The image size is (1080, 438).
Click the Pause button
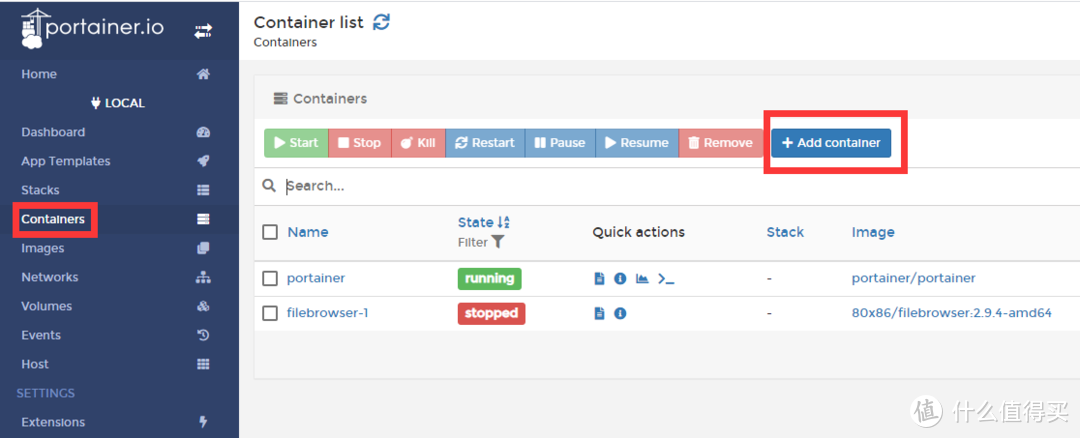pos(560,143)
